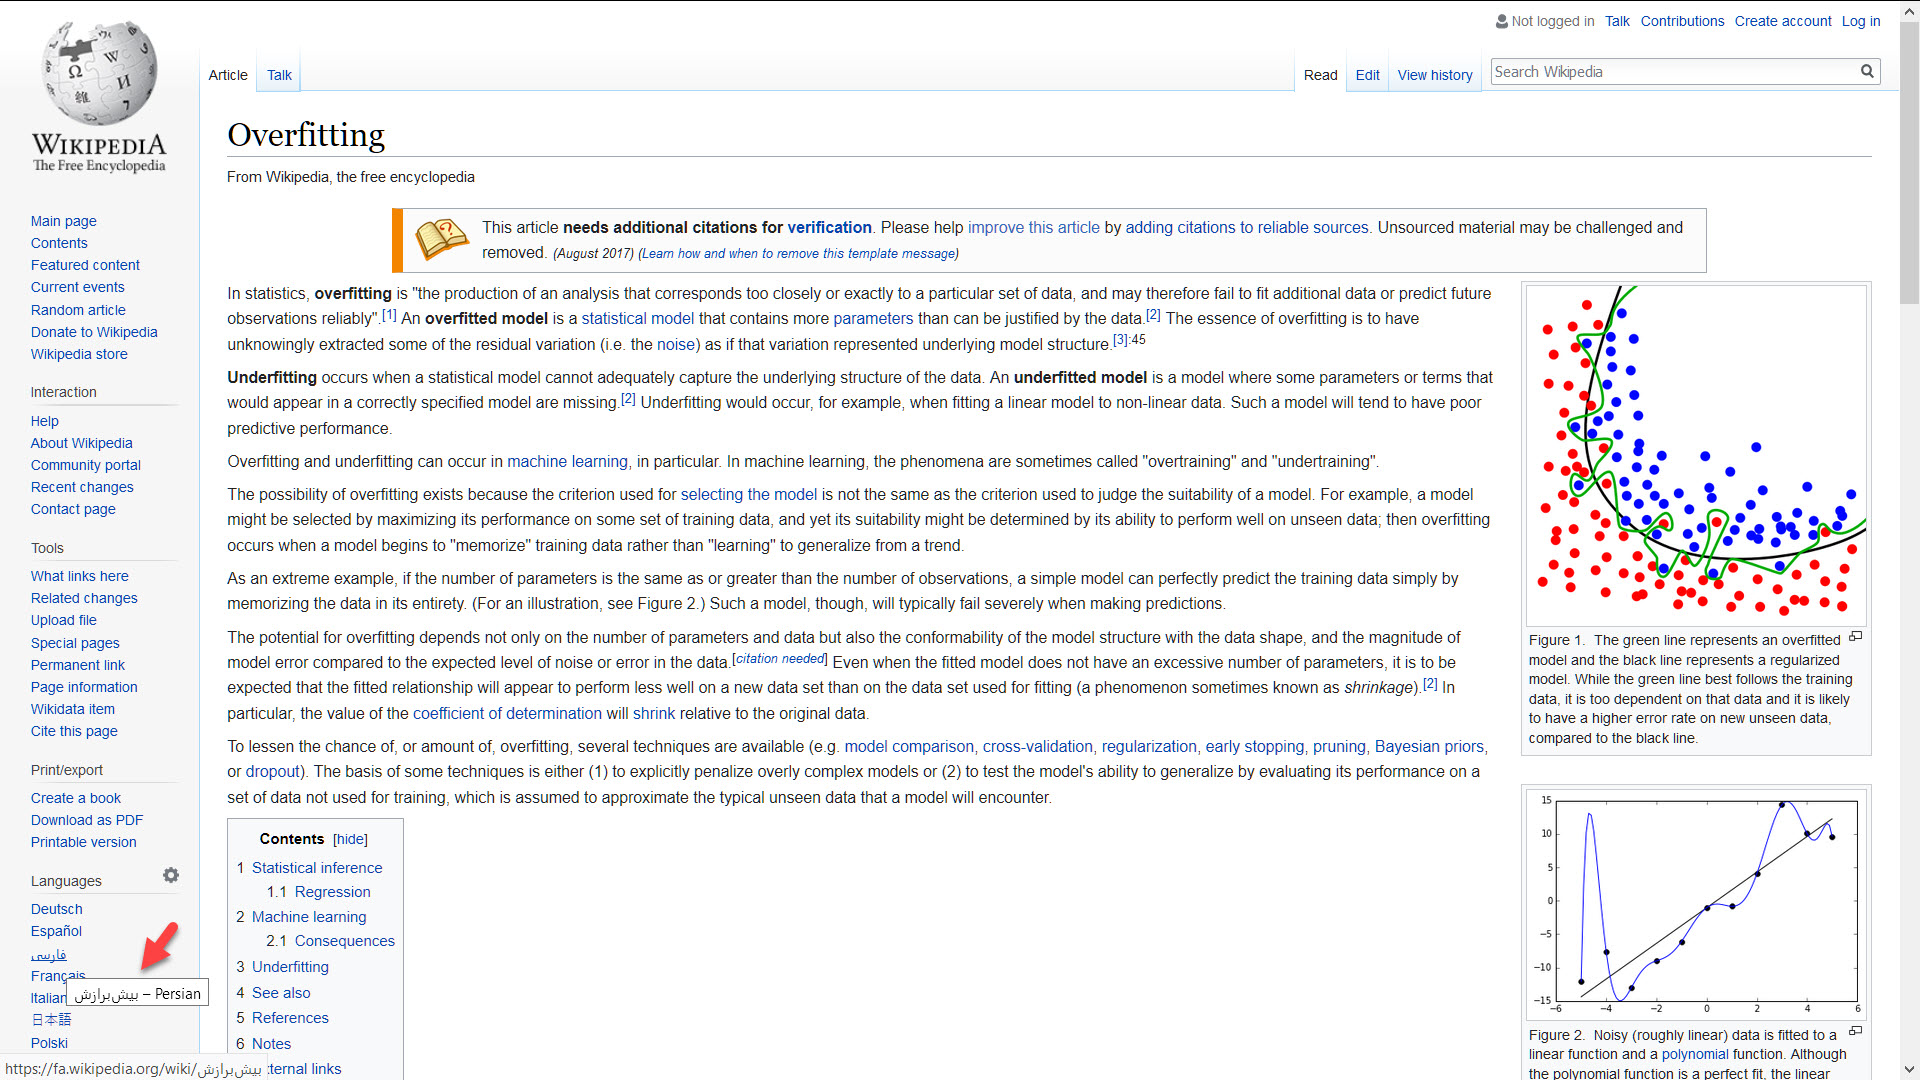Jump to Consequences subsection

click(345, 941)
